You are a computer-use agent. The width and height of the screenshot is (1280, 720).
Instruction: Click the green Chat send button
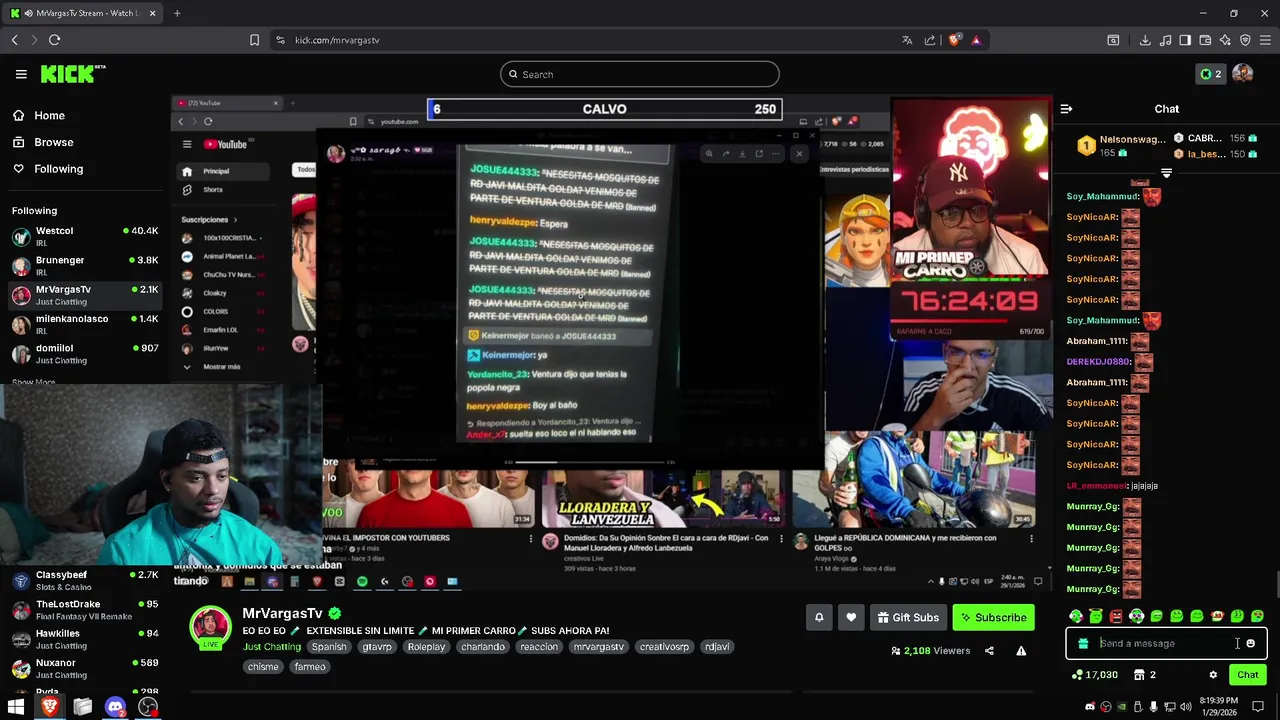click(x=1247, y=675)
